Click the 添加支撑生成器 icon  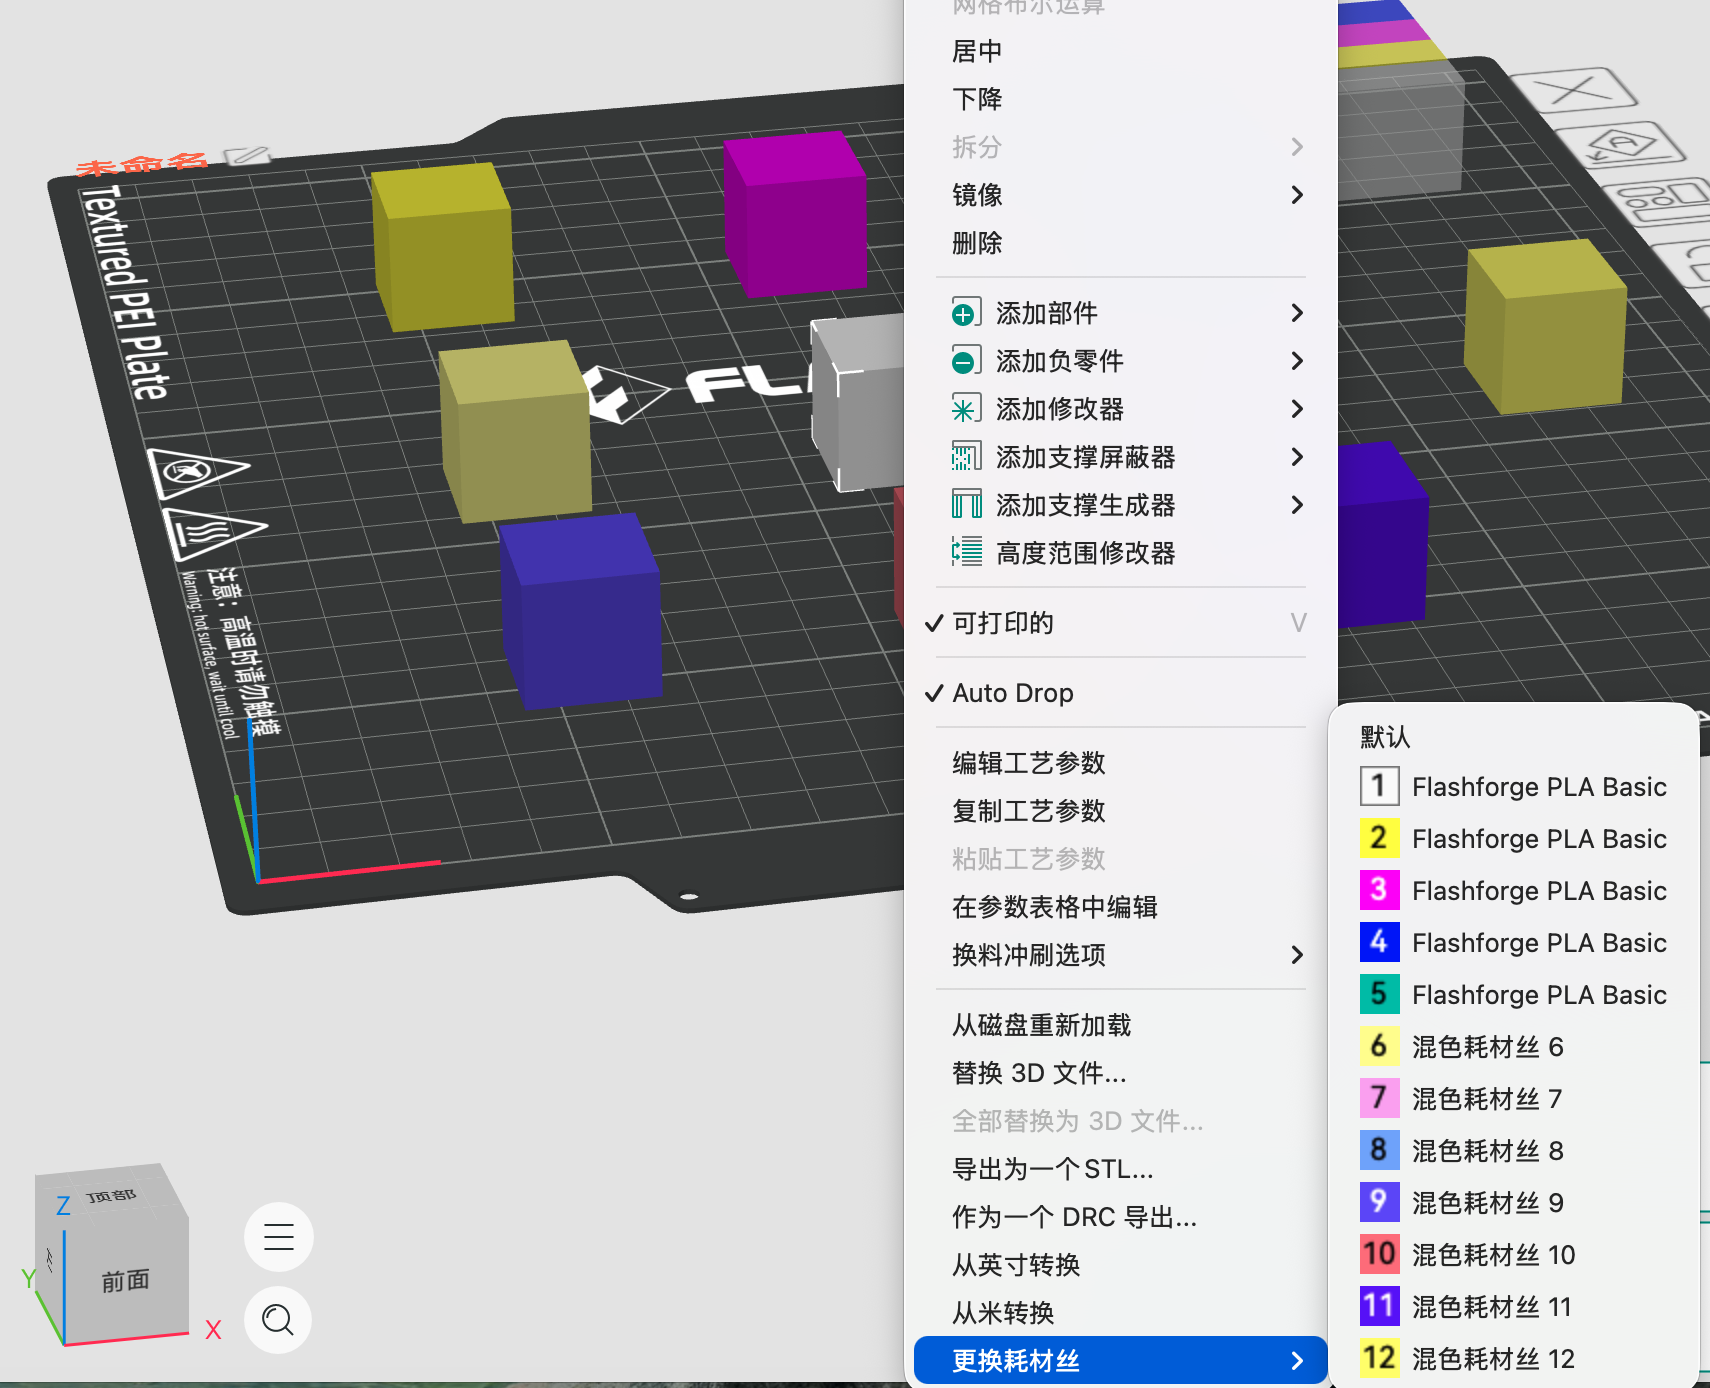(965, 505)
